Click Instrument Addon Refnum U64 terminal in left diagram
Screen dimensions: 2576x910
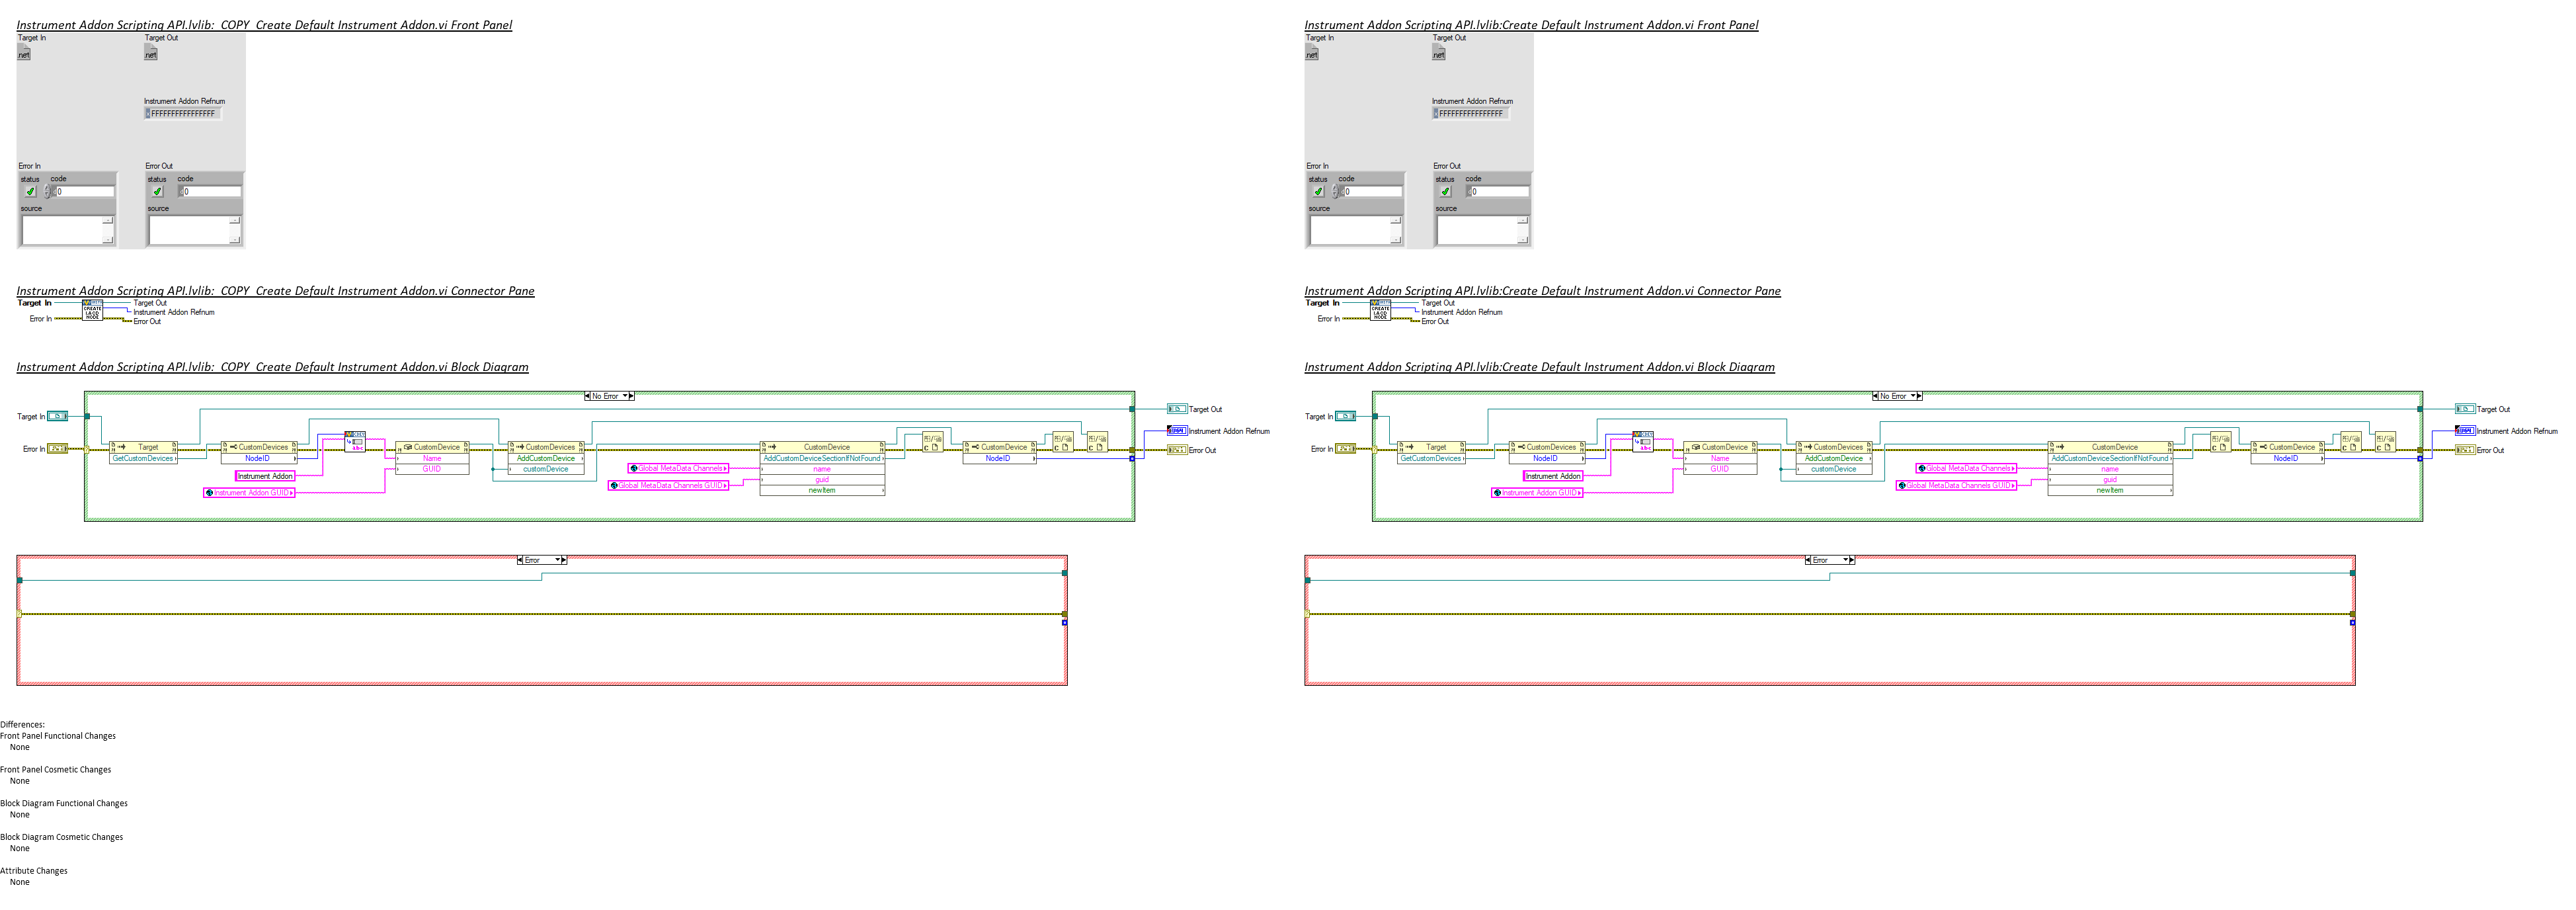1177,431
